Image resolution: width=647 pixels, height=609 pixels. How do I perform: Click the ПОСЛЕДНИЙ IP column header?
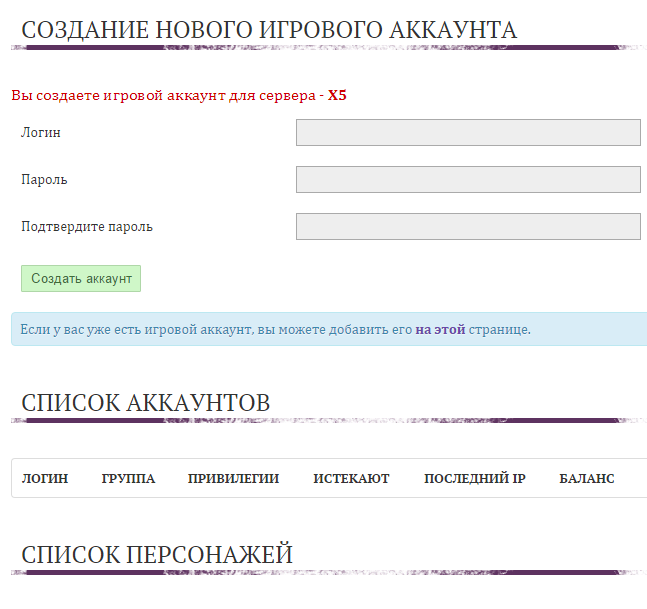pyautogui.click(x=475, y=478)
